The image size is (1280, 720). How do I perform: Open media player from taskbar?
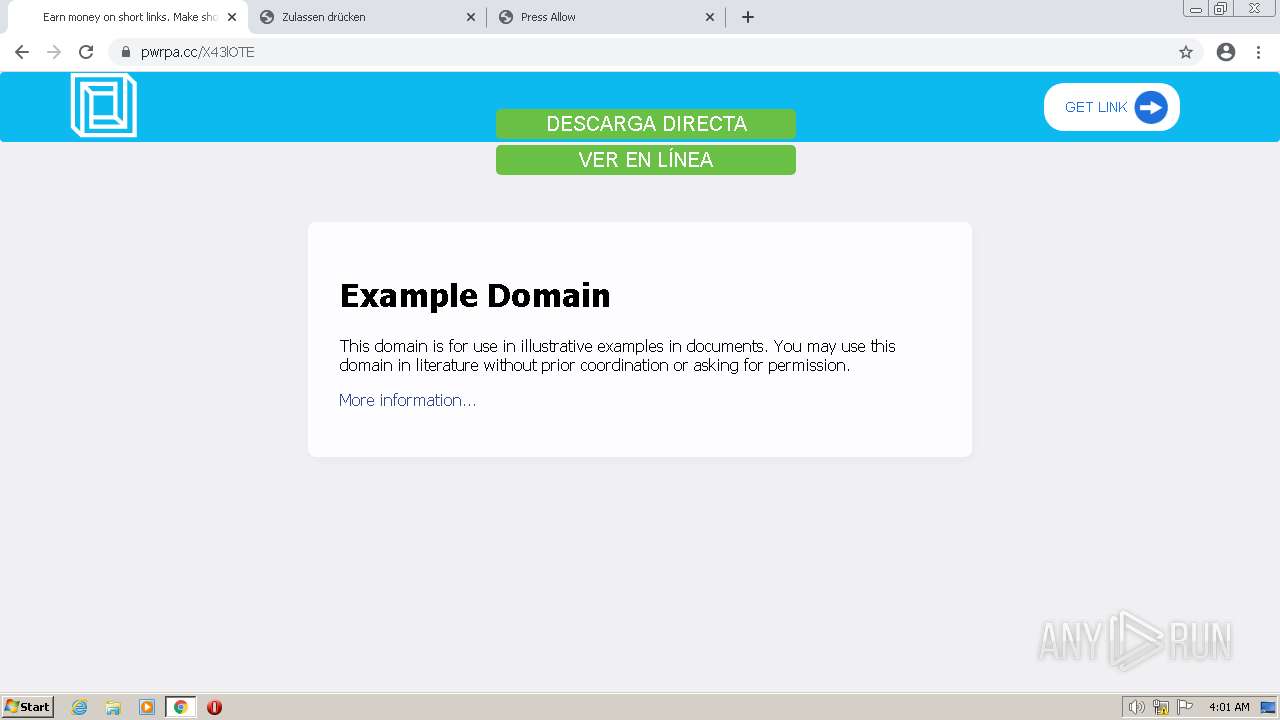click(147, 707)
